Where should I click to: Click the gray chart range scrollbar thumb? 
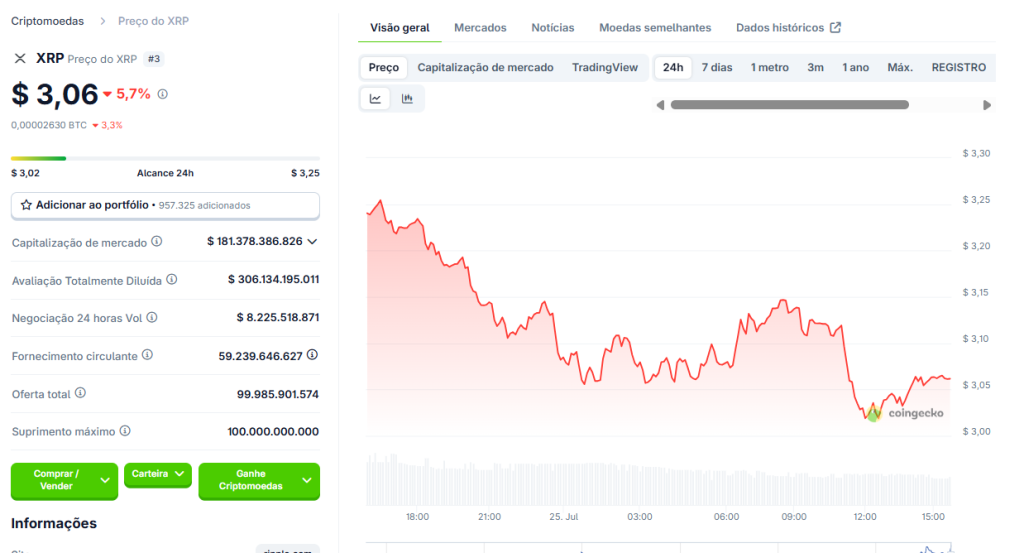[x=790, y=104]
